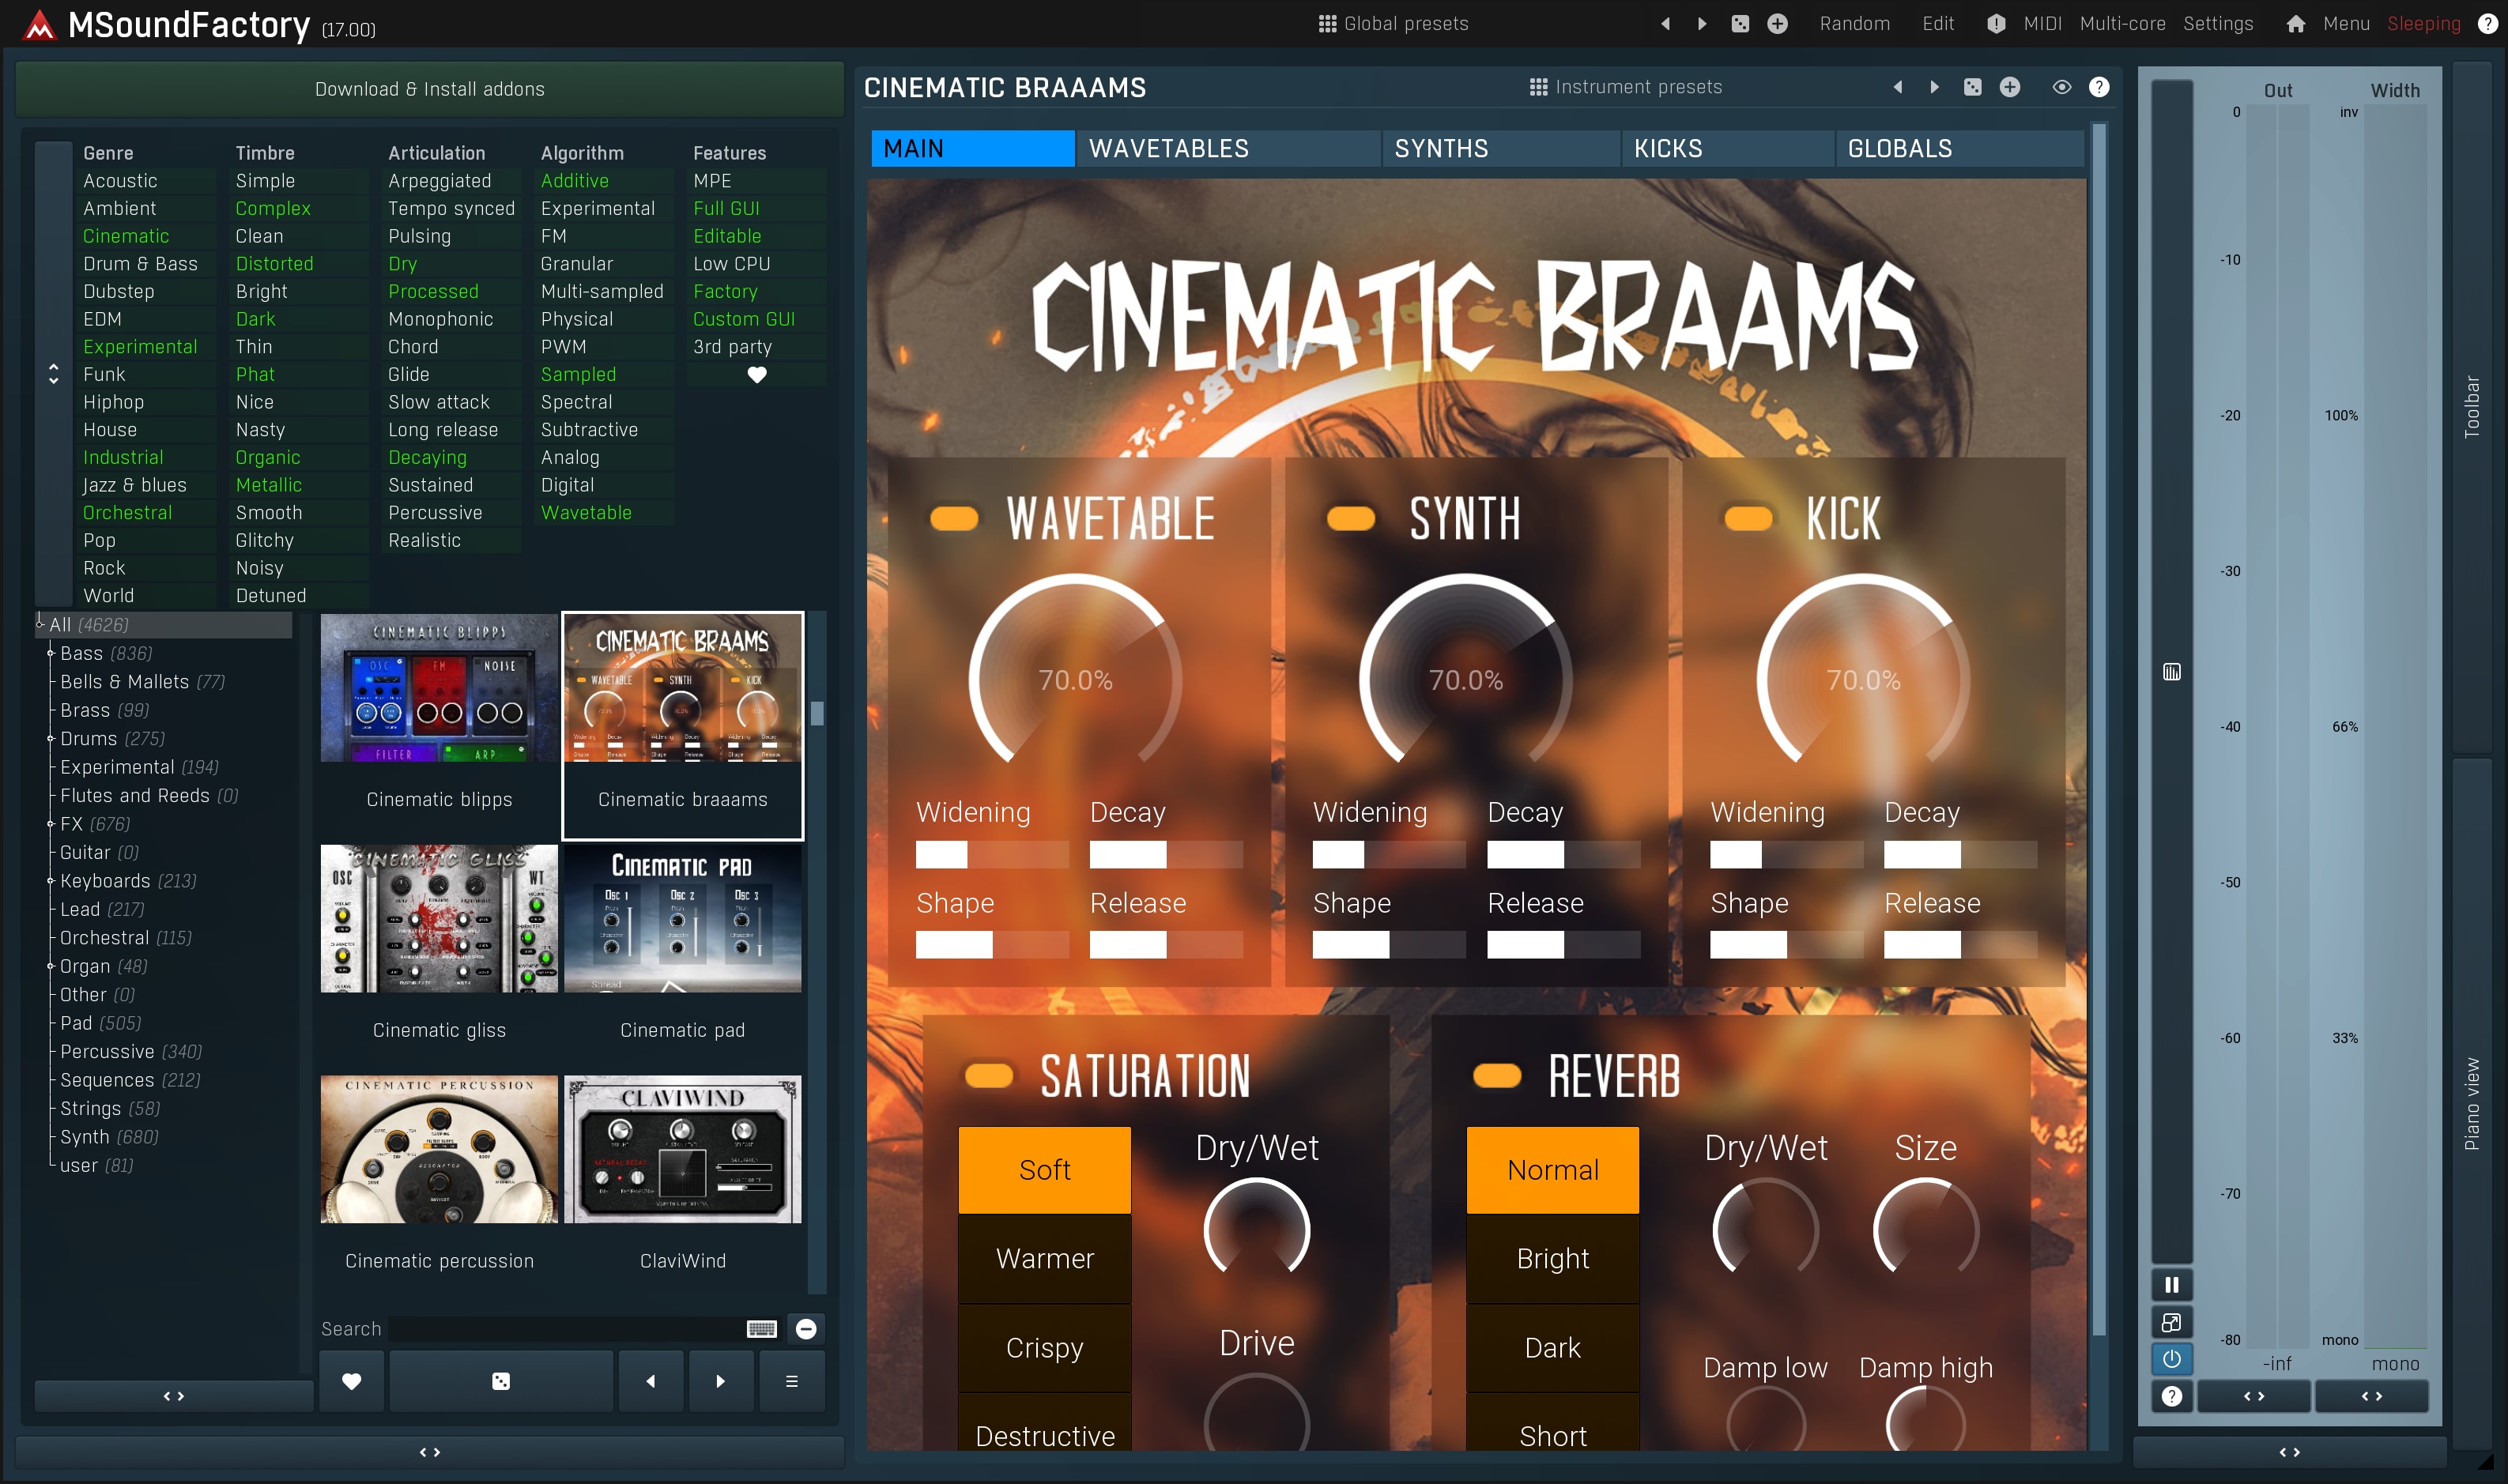Disable the REVERB section switch
This screenshot has width=2508, height=1484.
1496,1076
